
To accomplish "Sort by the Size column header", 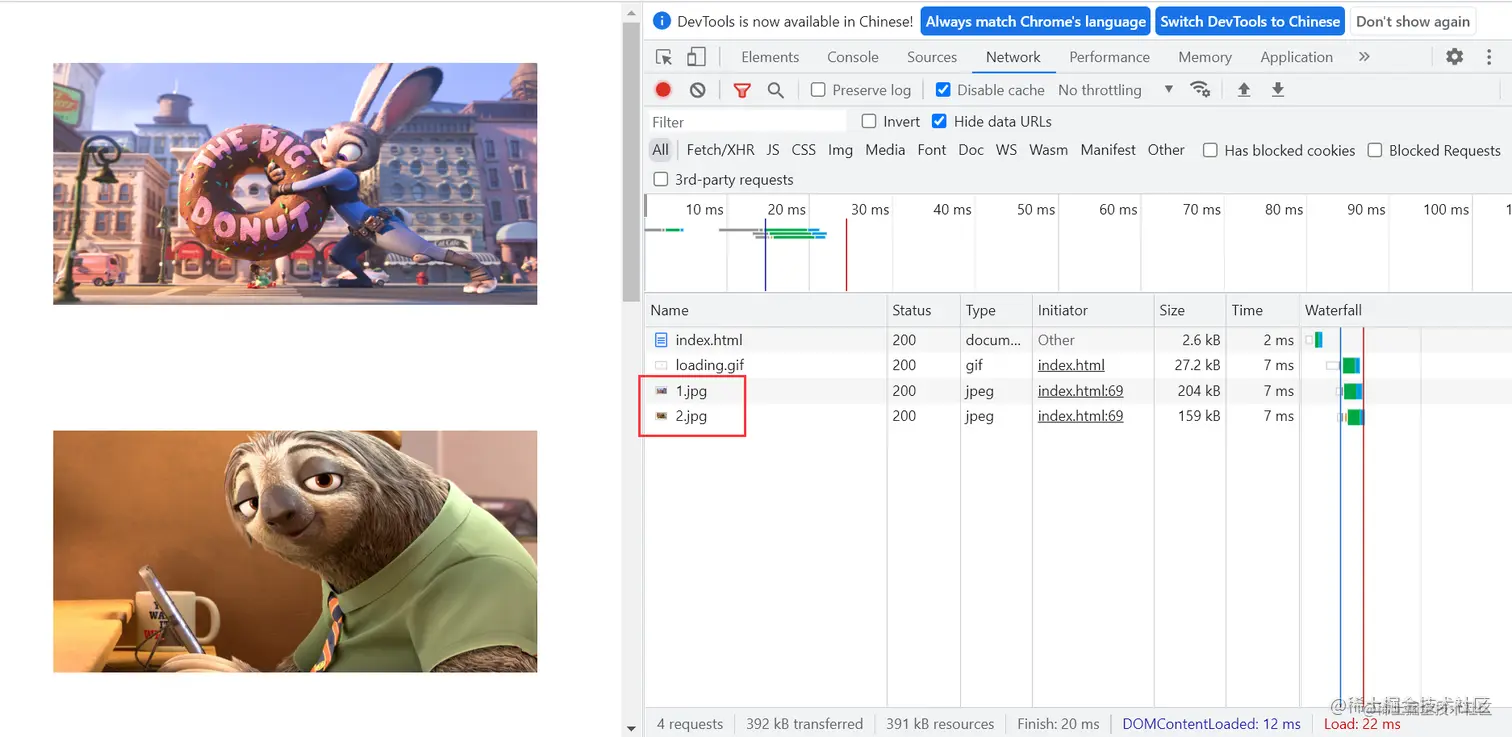I will [x=1189, y=310].
